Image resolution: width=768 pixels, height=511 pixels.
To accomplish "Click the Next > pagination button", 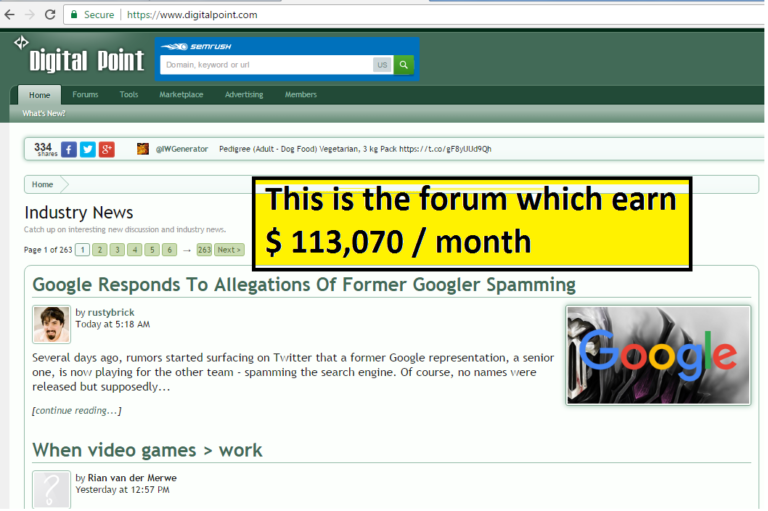I will coord(229,250).
